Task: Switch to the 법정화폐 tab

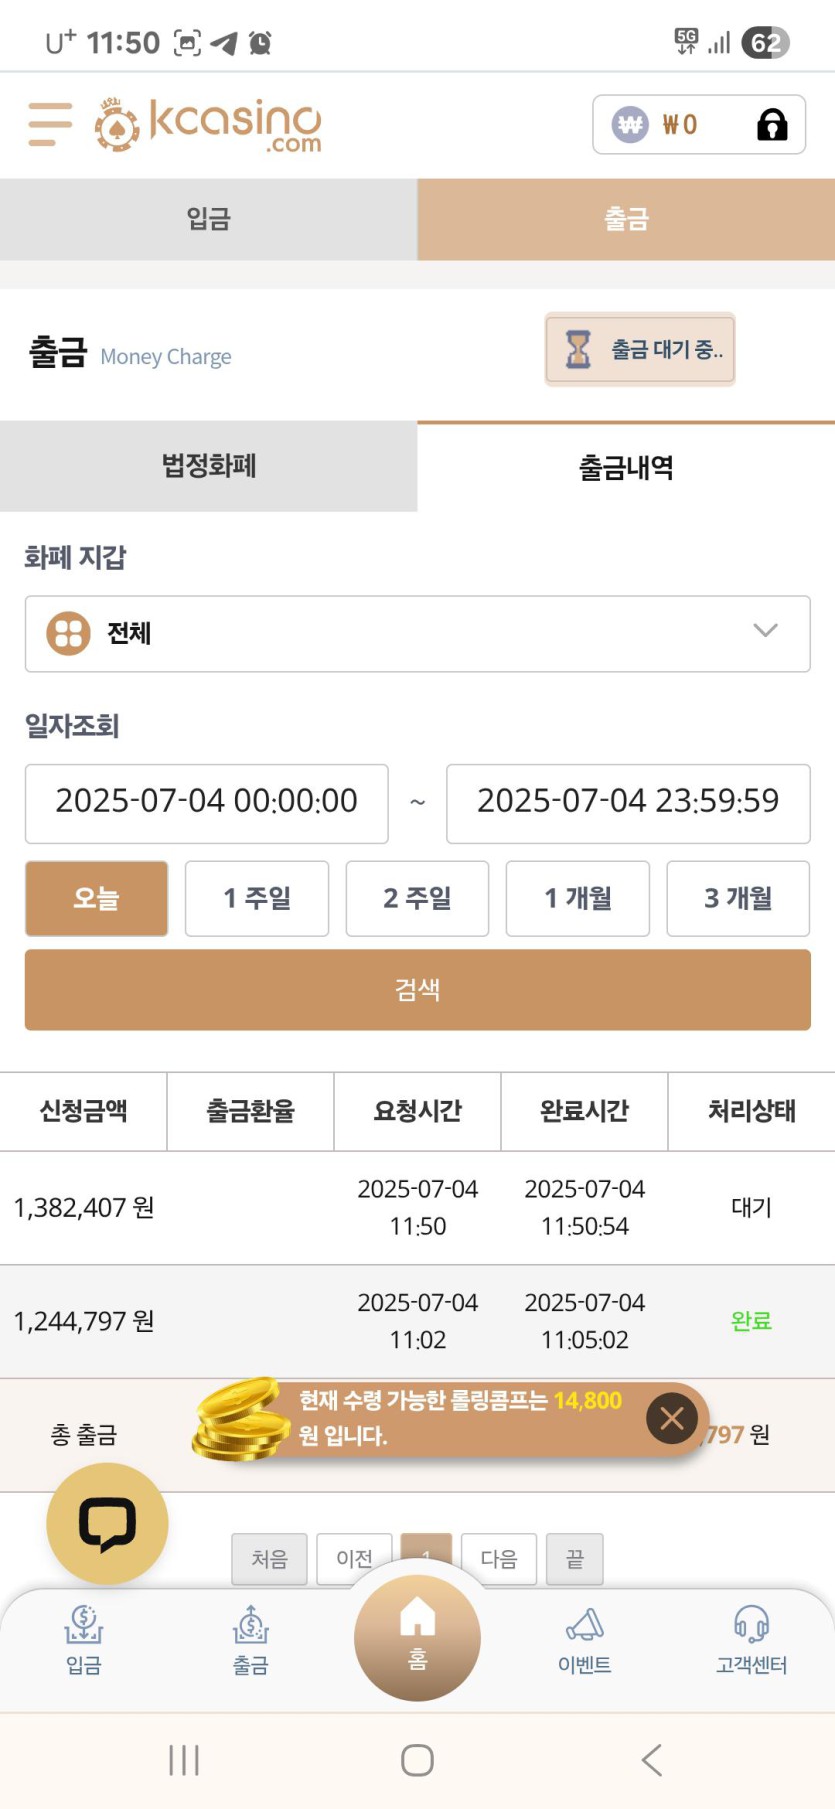Action: (208, 466)
